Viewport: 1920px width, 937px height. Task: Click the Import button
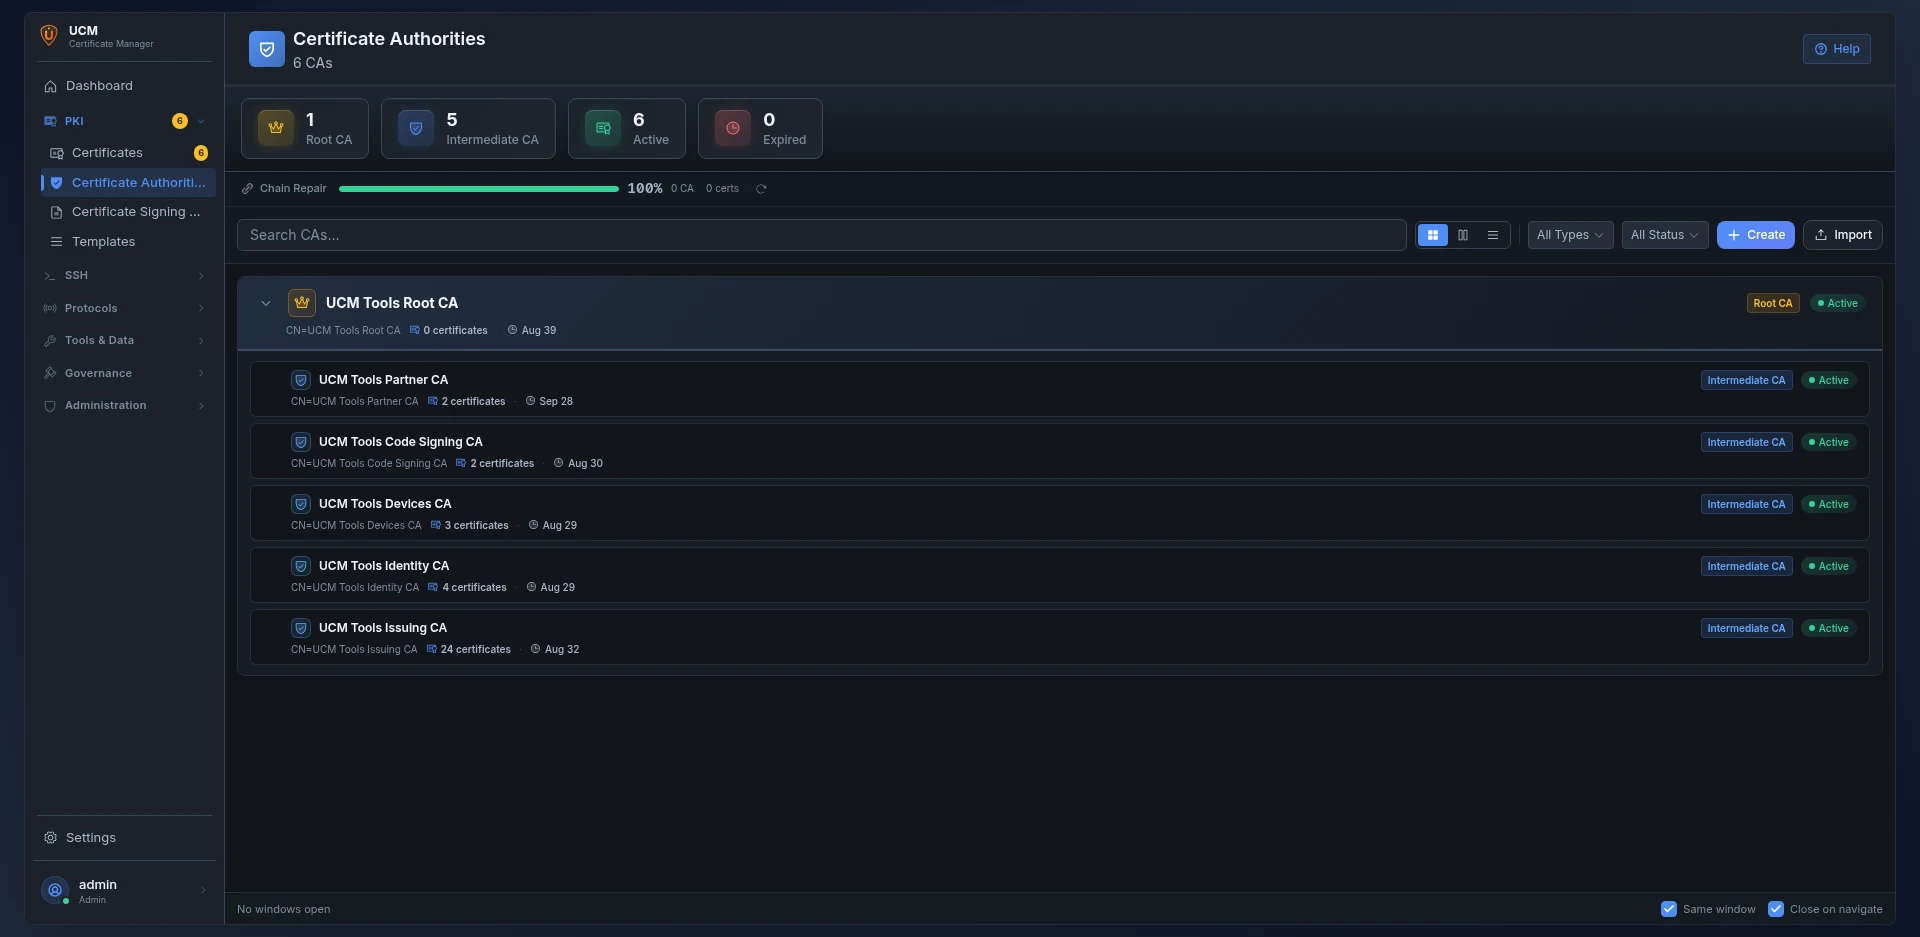point(1843,235)
